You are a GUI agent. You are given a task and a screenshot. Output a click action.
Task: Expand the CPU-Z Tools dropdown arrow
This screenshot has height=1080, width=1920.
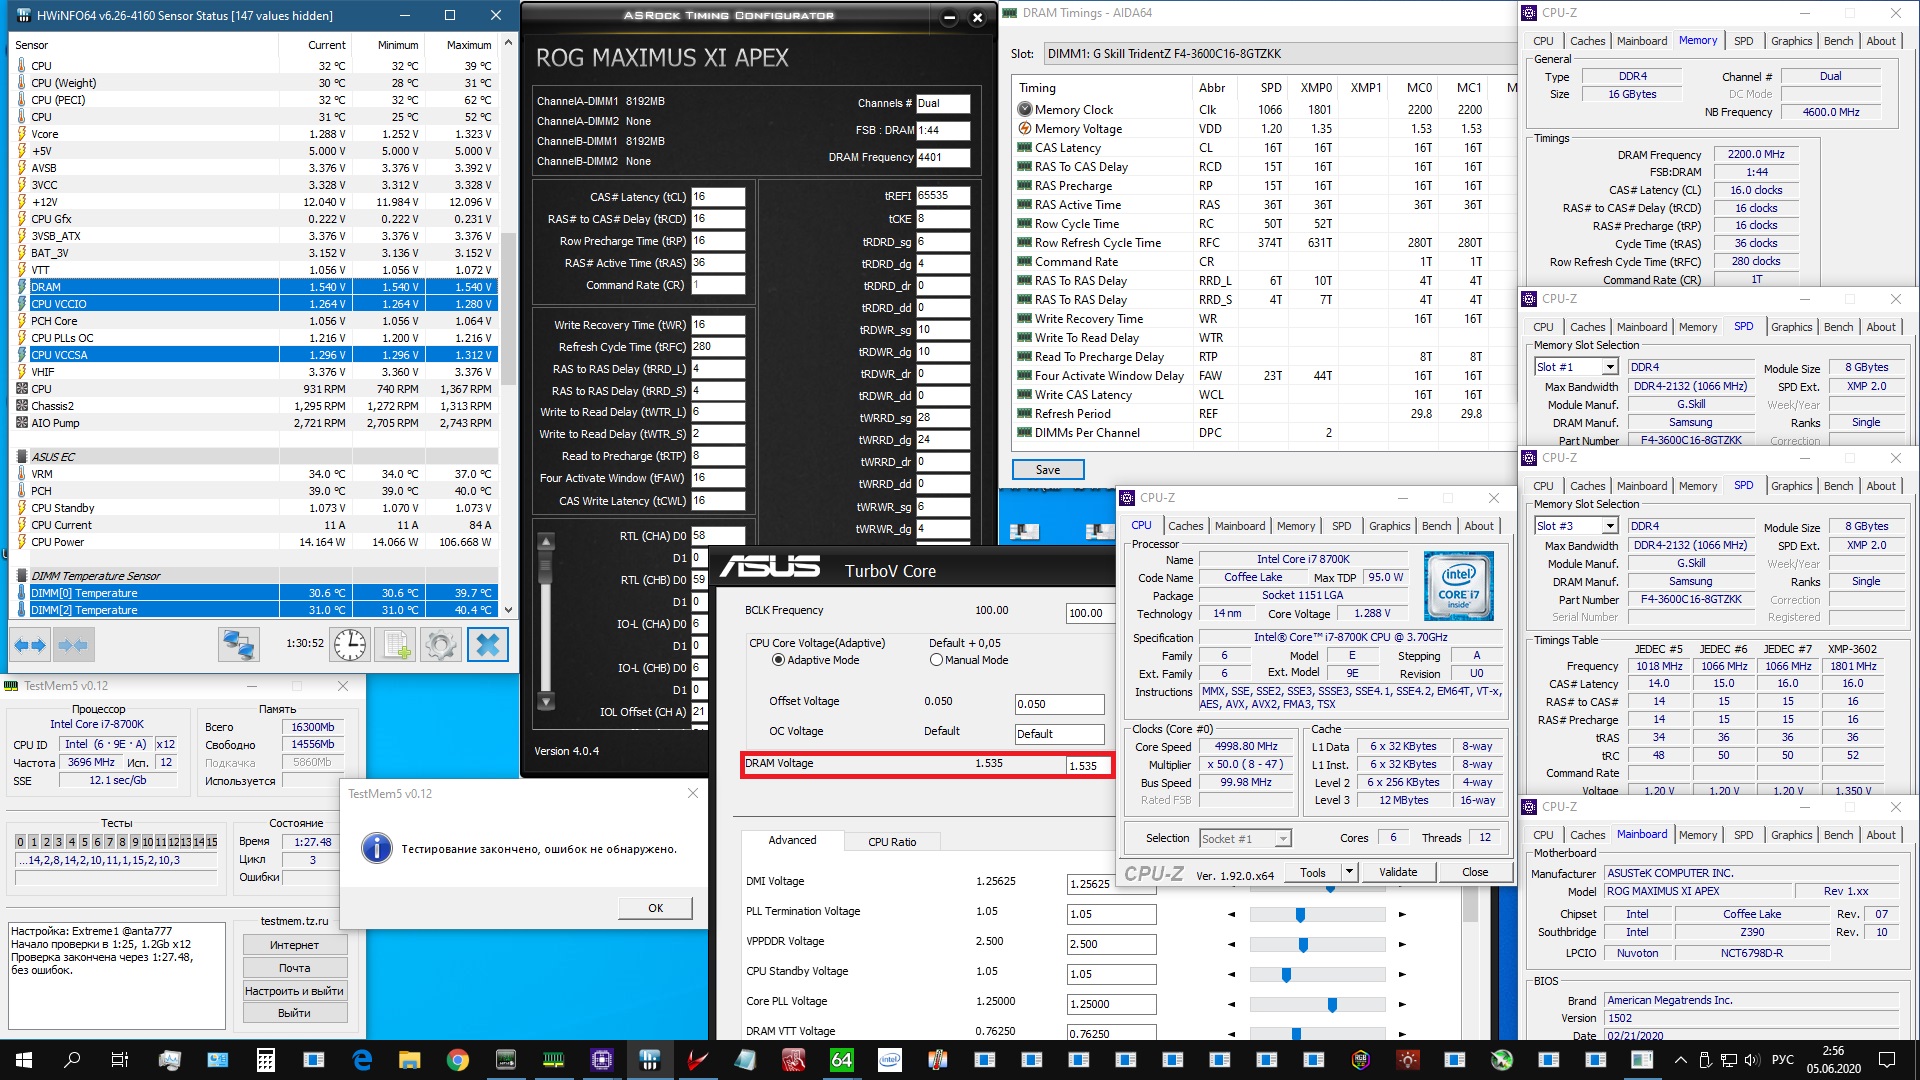tap(1348, 872)
